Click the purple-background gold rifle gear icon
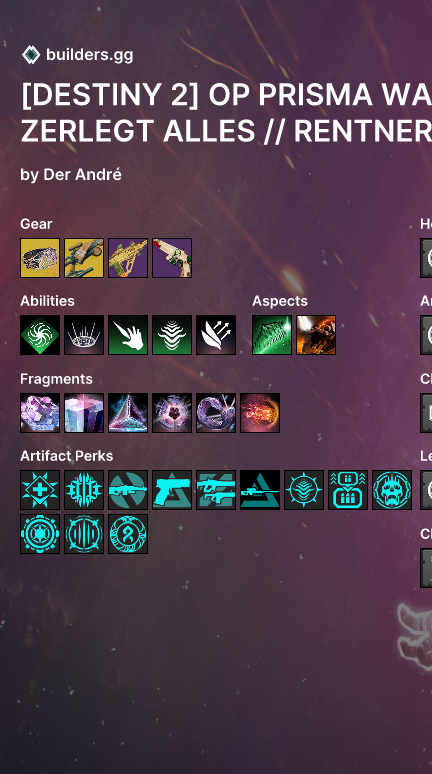Image resolution: width=432 pixels, height=774 pixels. click(128, 258)
